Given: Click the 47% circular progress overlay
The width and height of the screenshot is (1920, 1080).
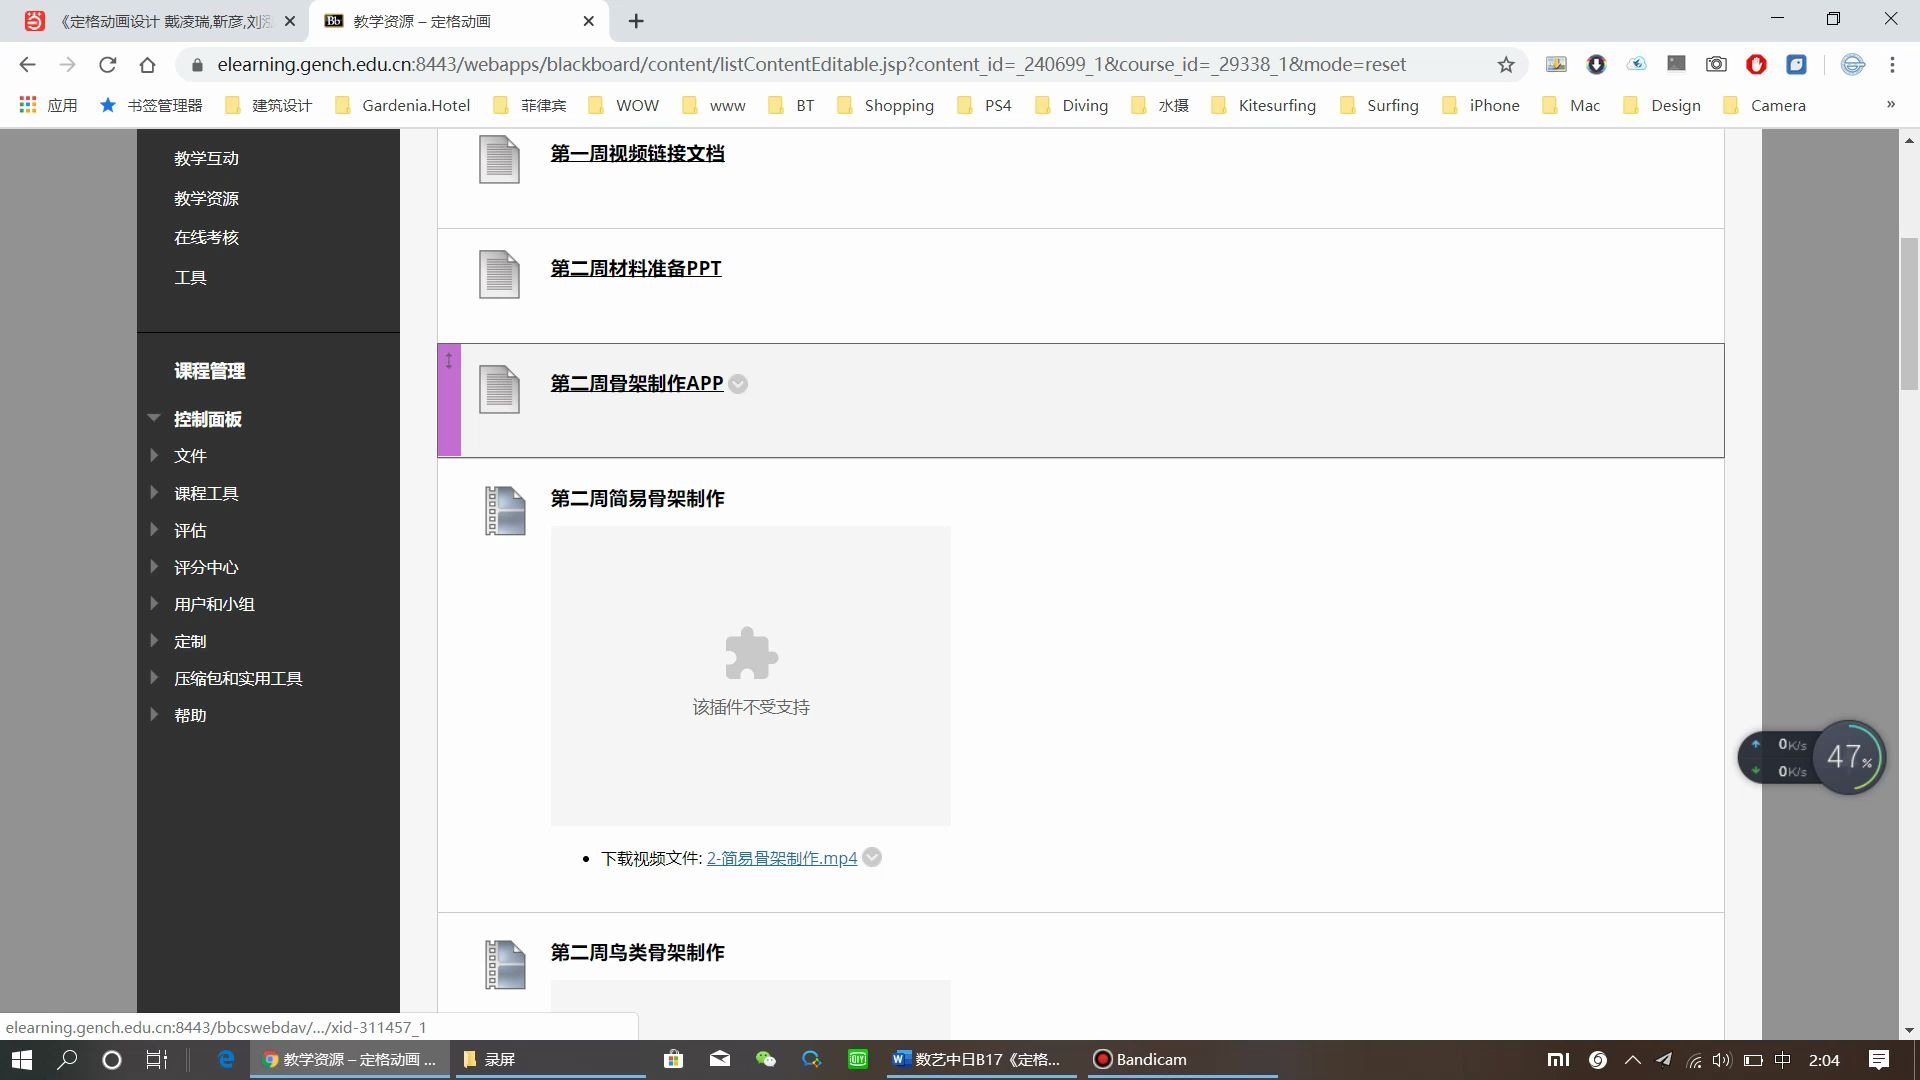Looking at the screenshot, I should [x=1850, y=757].
